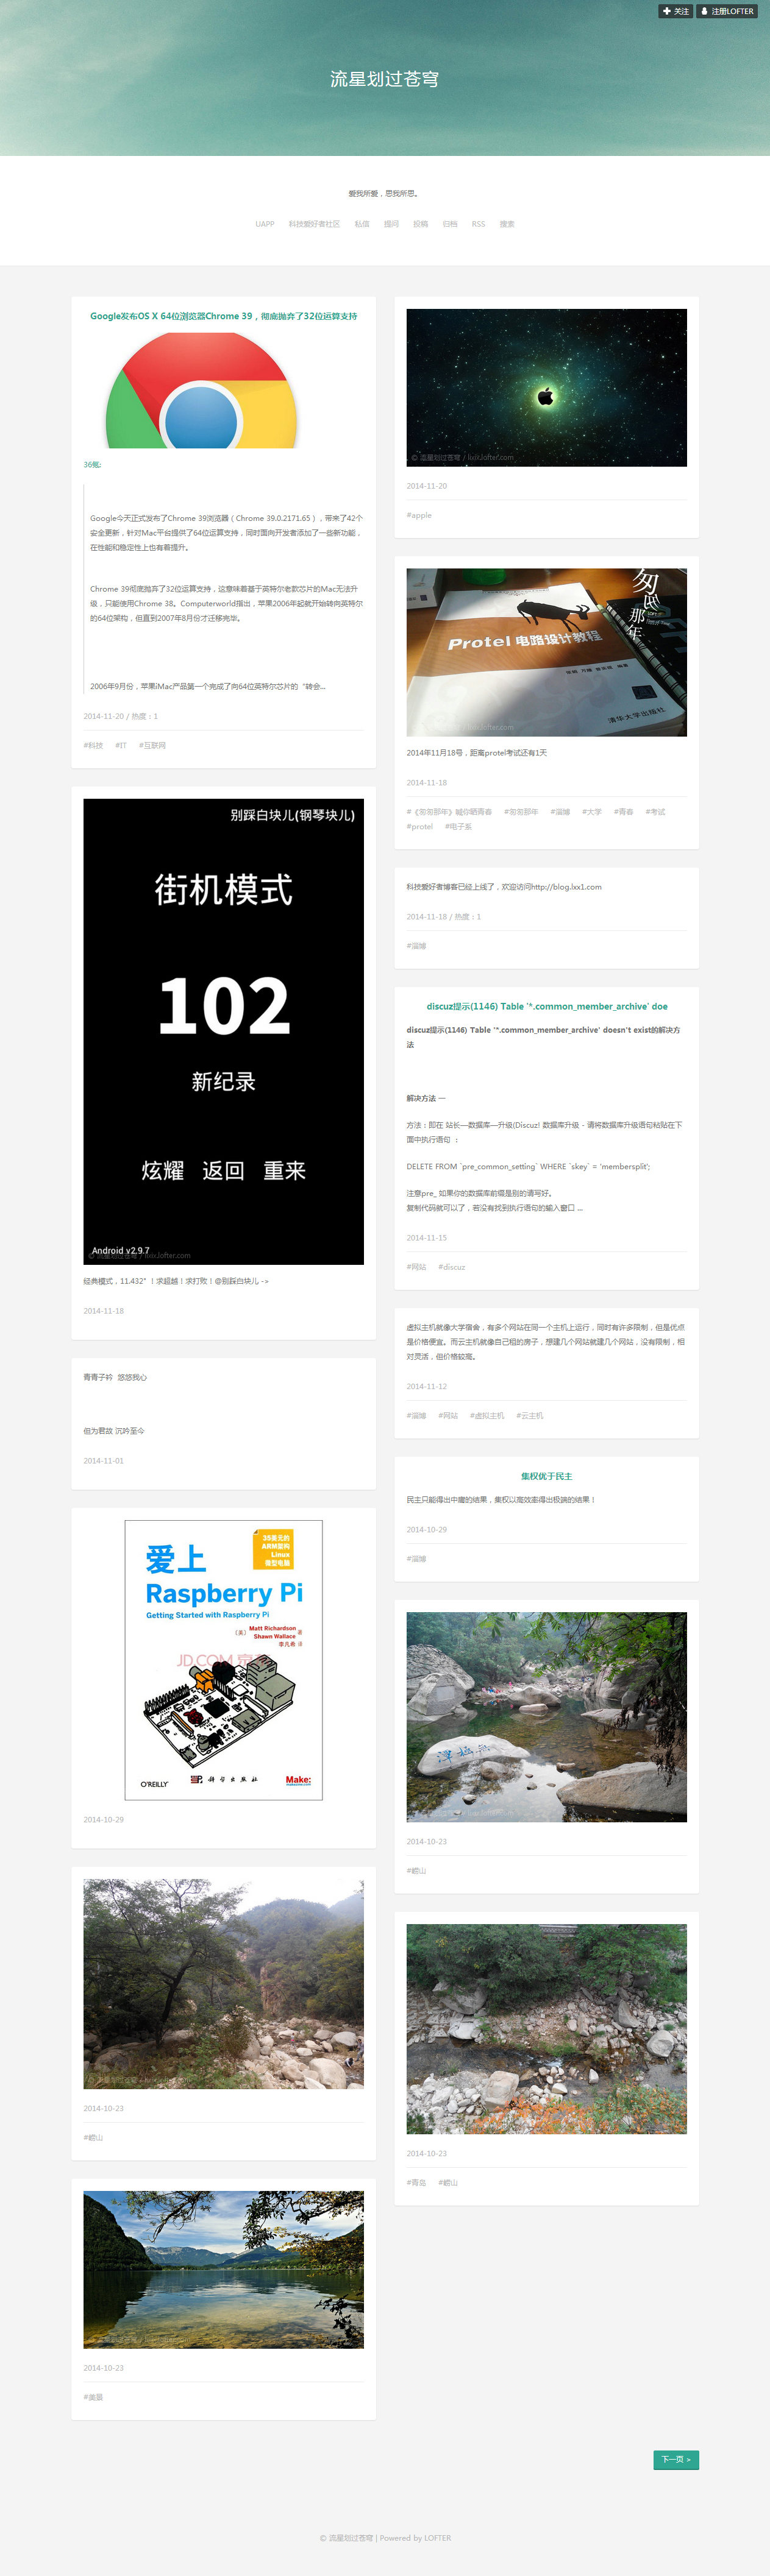770x2576 pixels.
Task: Open the 2014-10-29 date under 集权优于民主
Action: click(x=427, y=1529)
